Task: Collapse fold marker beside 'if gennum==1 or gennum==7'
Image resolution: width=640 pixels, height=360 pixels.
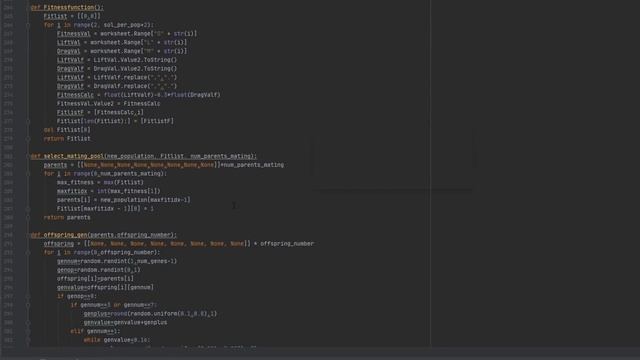Action: 28,305
